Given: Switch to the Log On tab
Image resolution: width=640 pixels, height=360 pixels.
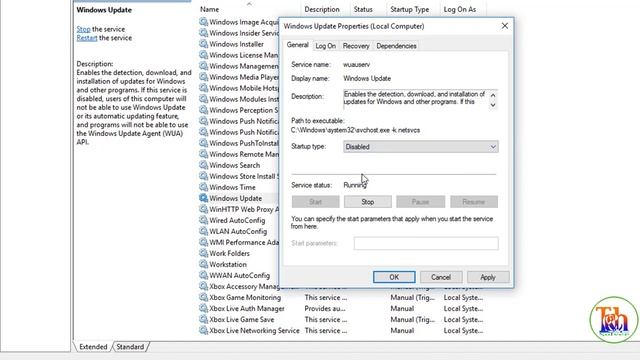Looking at the screenshot, I should point(325,46).
